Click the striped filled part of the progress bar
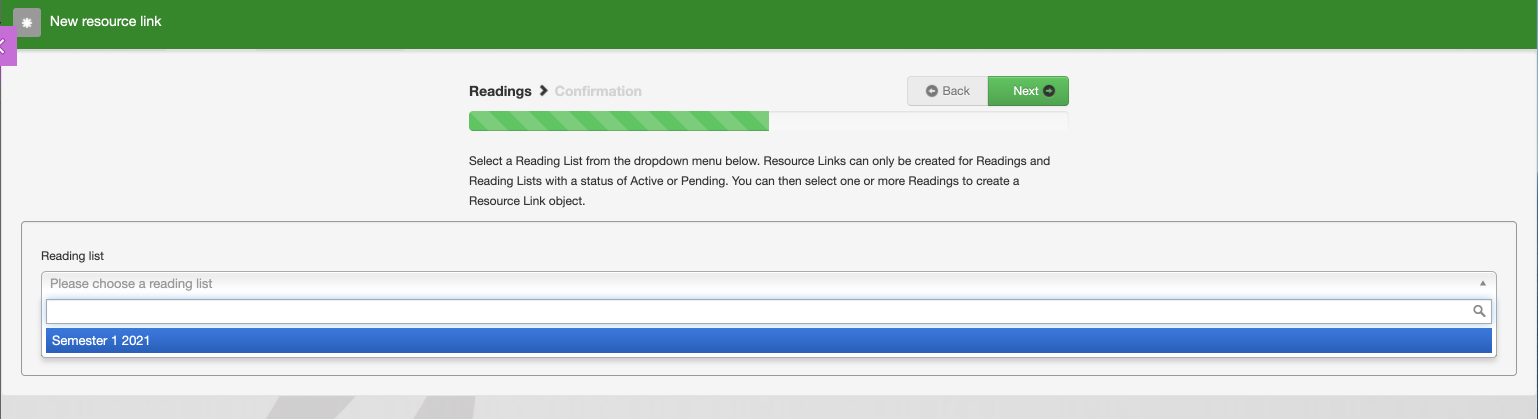The image size is (1538, 419). [618, 122]
